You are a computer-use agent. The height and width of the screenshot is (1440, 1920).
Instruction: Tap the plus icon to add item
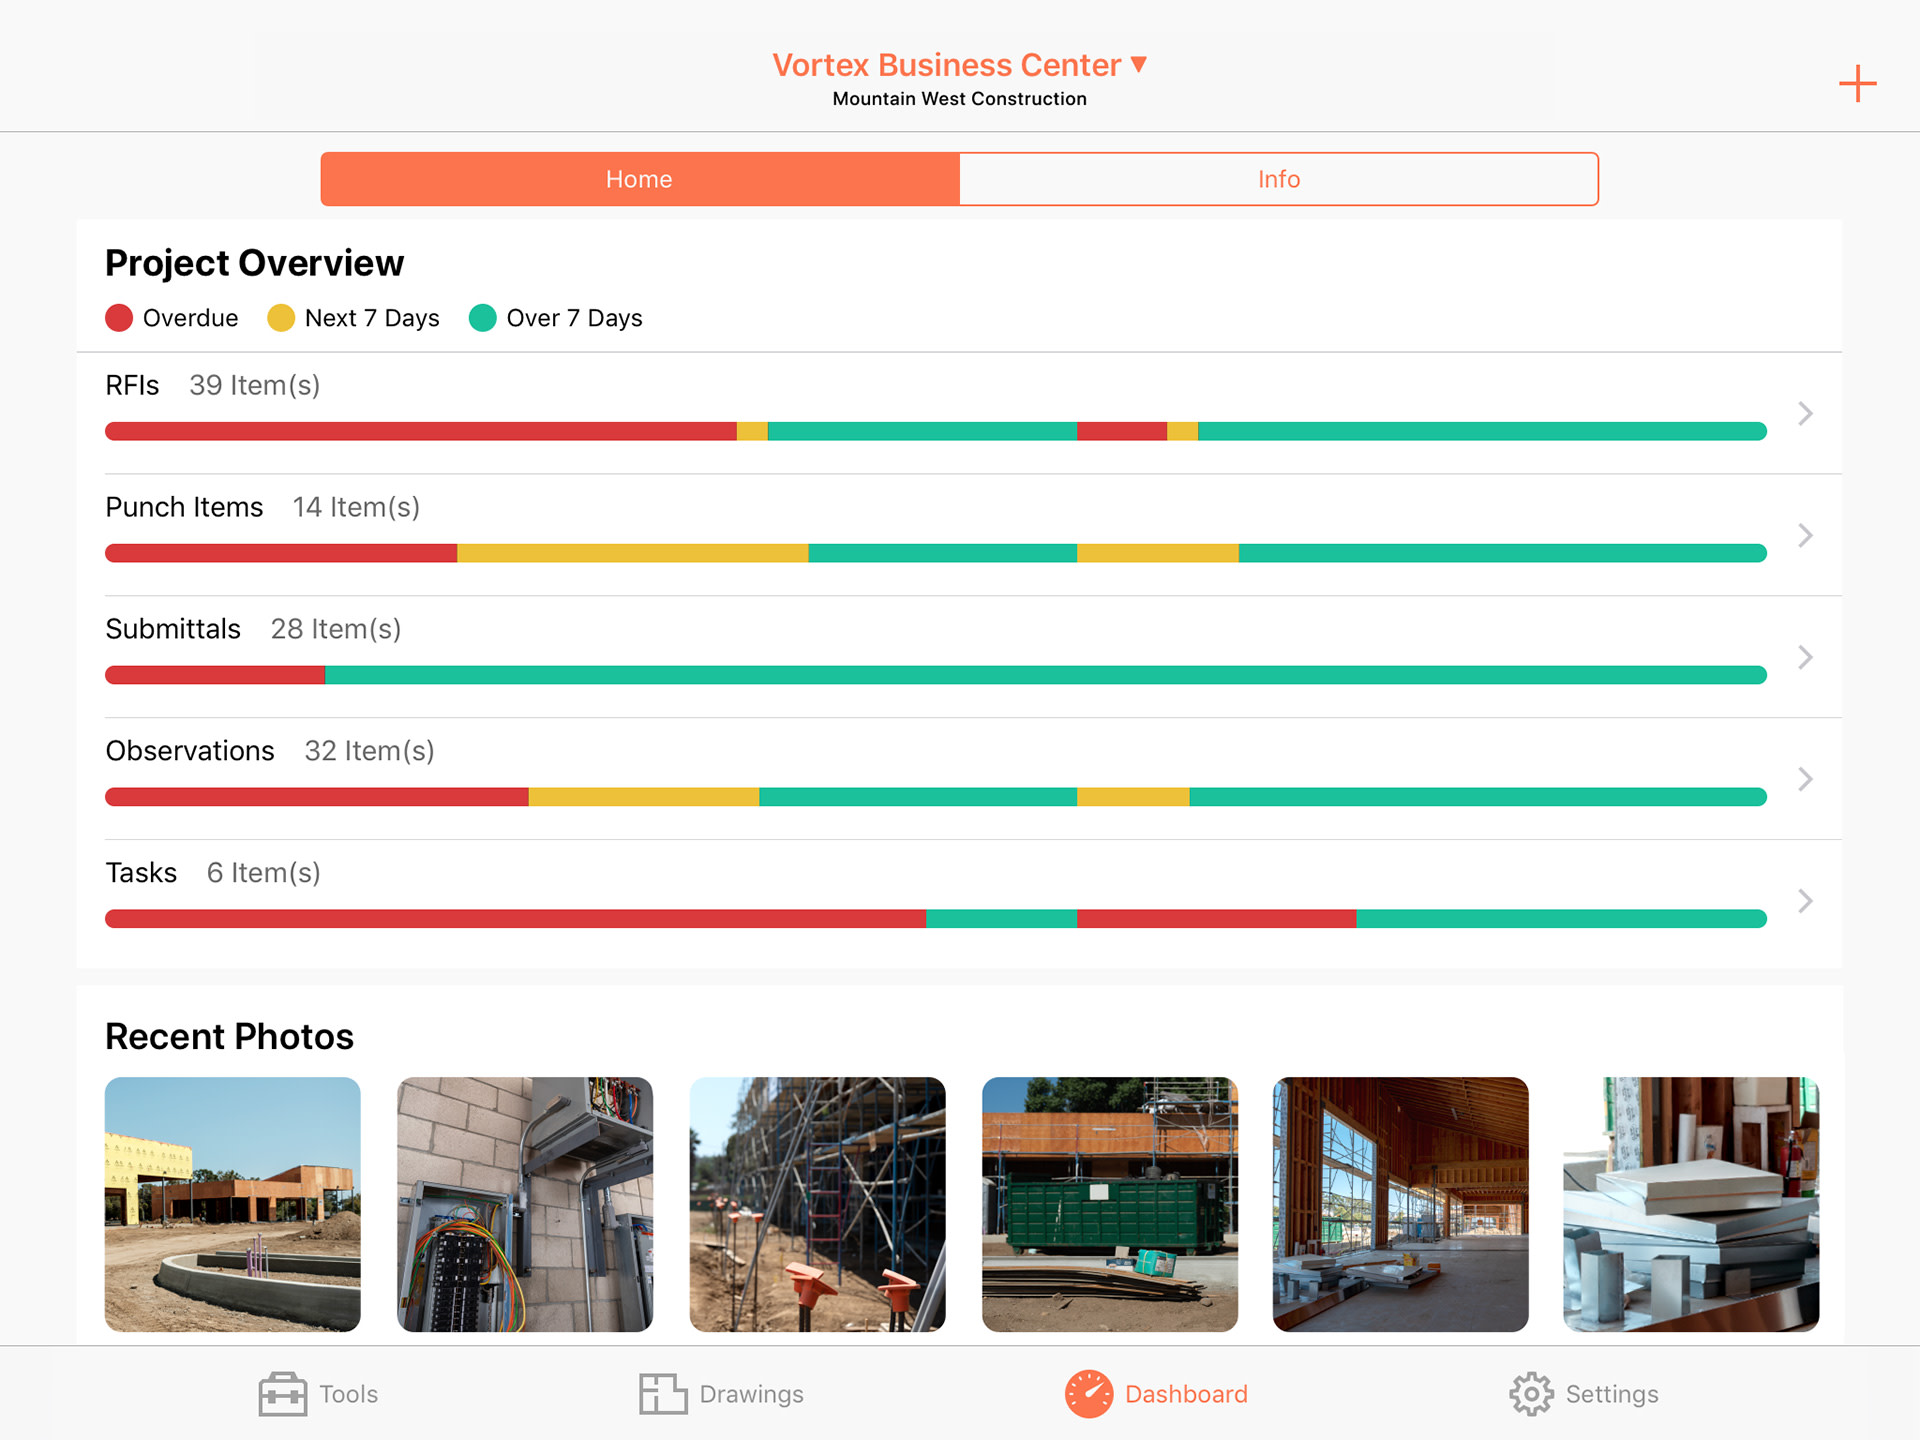tap(1857, 84)
